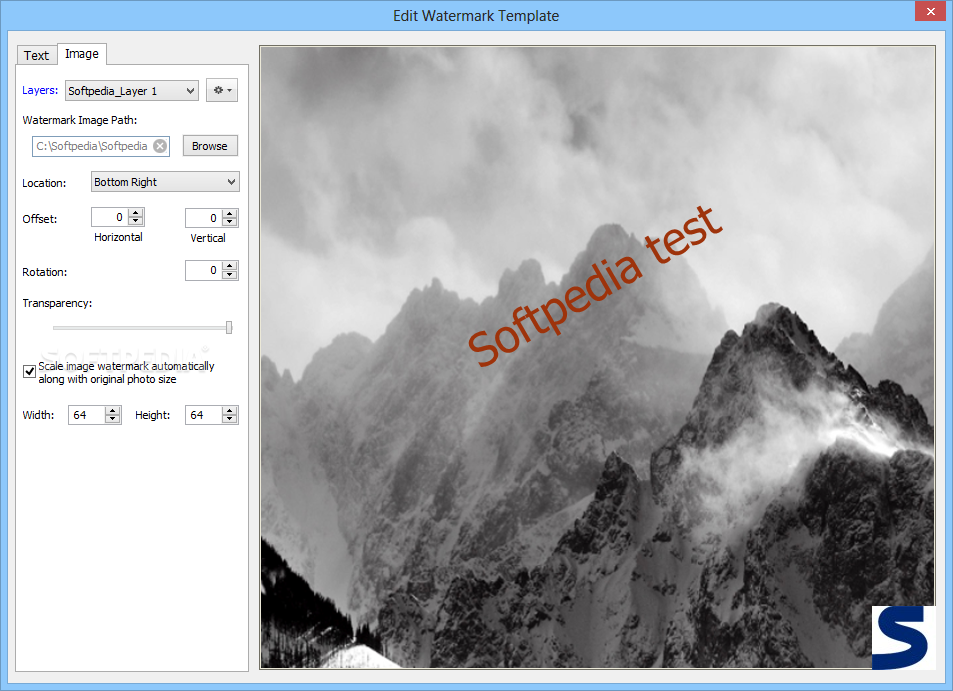This screenshot has height=691, width=953.
Task: Focus the Watermark Image Path input field
Action: tap(92, 146)
